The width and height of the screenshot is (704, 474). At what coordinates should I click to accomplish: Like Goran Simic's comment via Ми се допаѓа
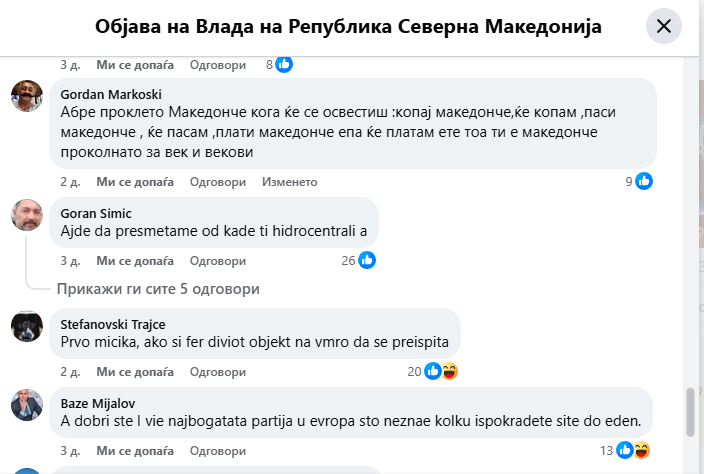pos(135,260)
